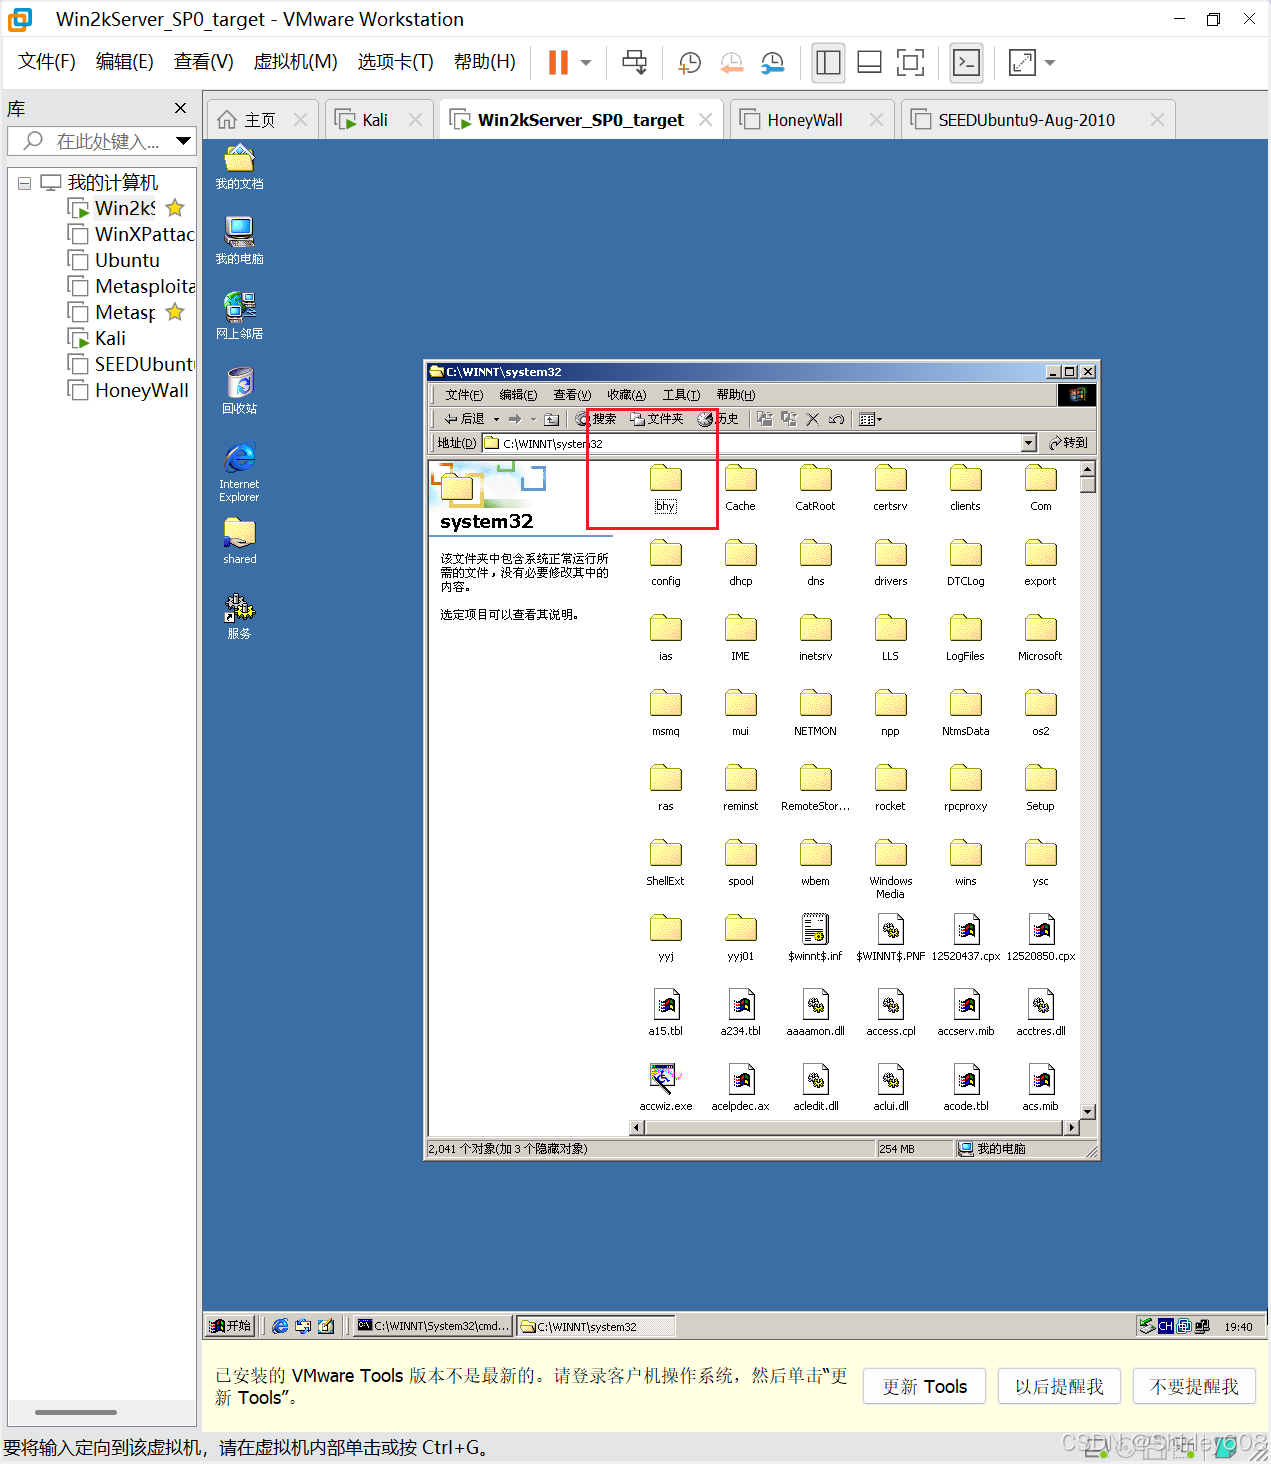This screenshot has height=1464, width=1271.
Task: Open the 帮助(H) menu in VMware
Action: tap(484, 62)
